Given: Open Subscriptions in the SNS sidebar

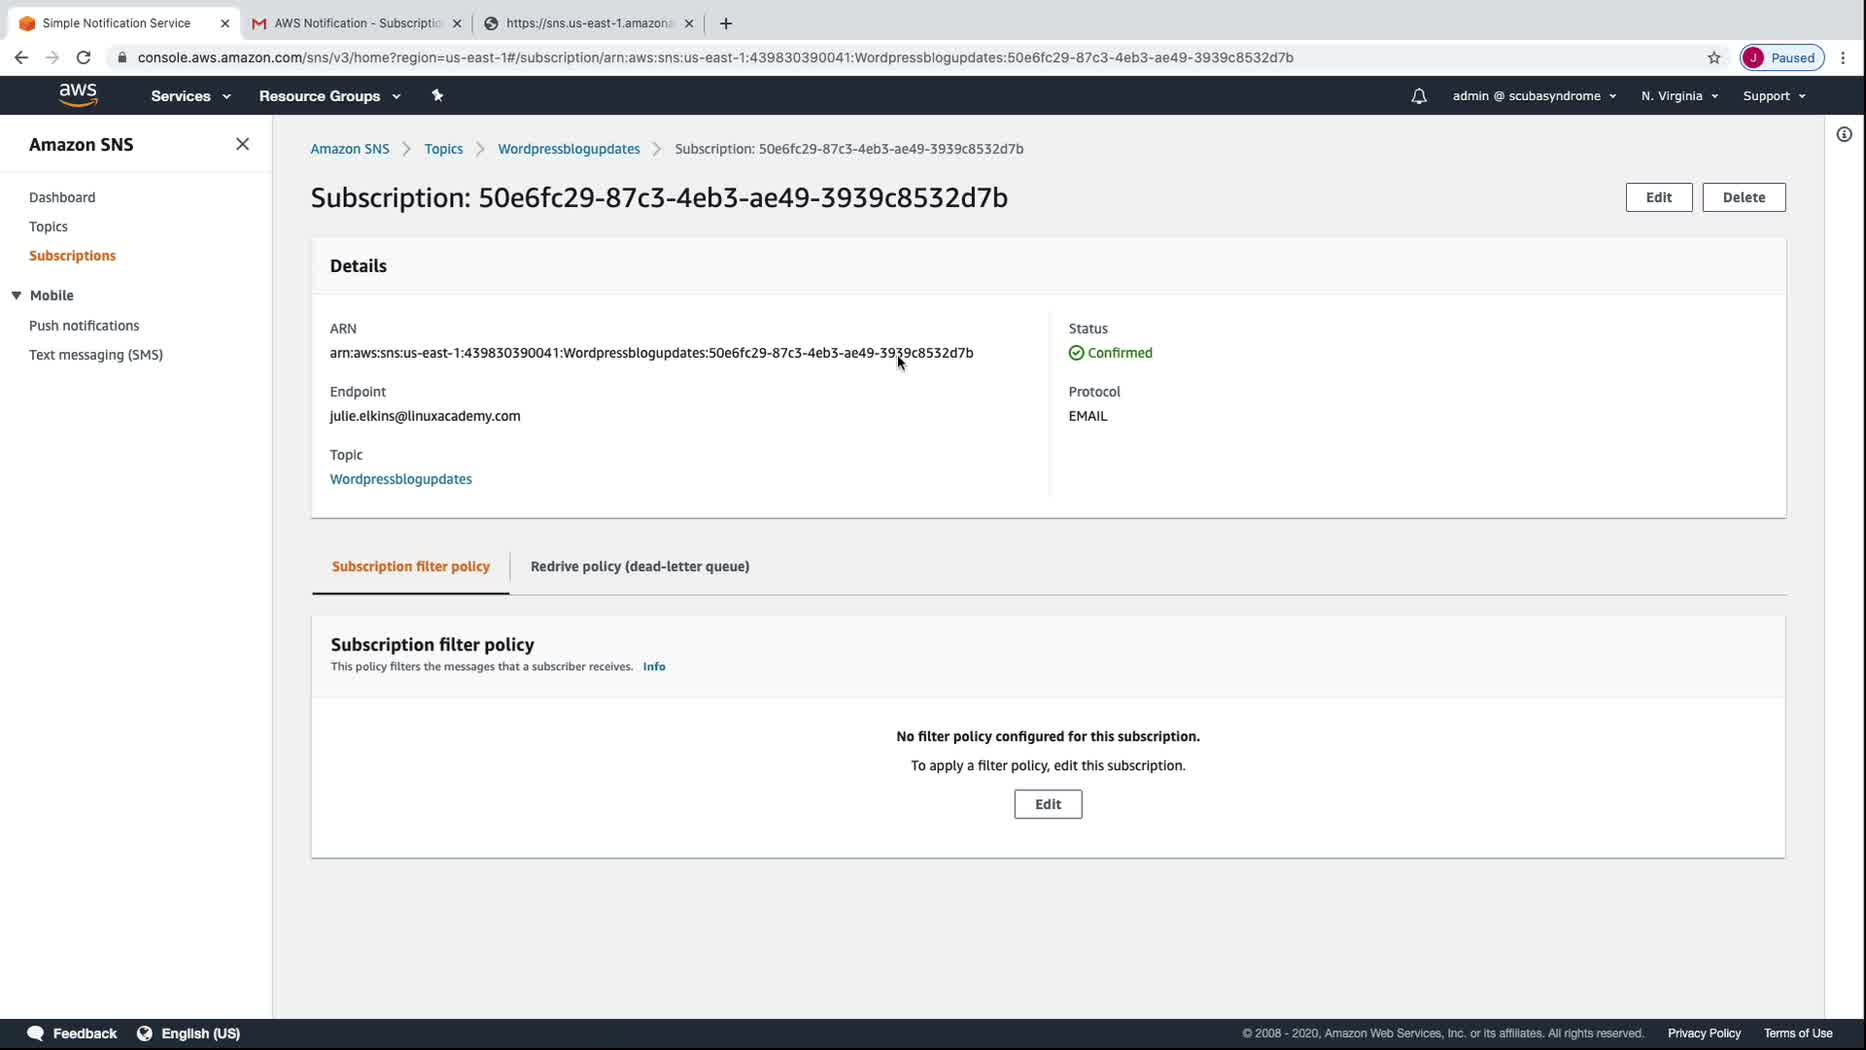Looking at the screenshot, I should click(x=72, y=255).
